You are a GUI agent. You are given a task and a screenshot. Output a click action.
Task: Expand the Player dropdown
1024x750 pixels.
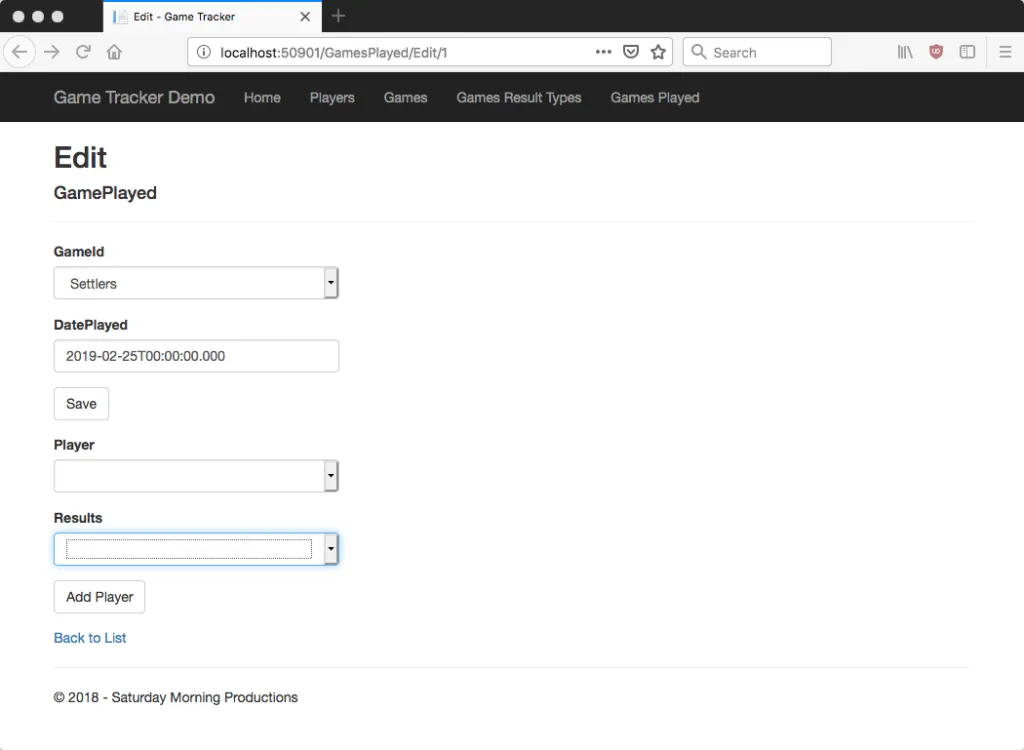[x=196, y=476]
